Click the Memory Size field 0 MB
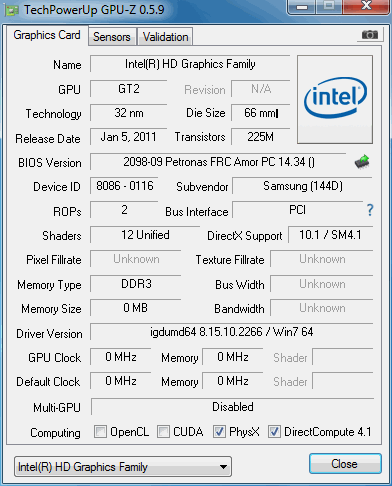 coord(136,308)
